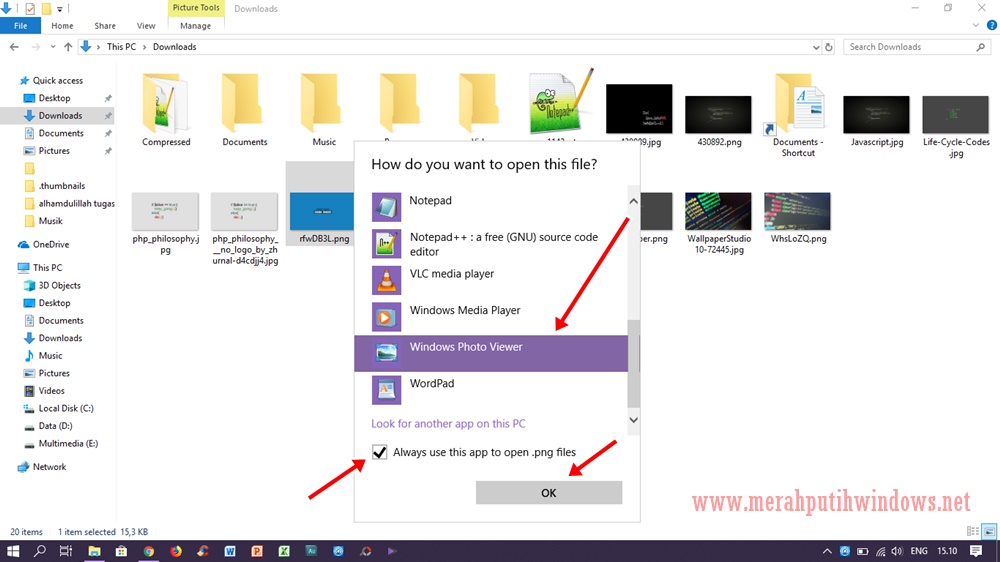Screen dimensions: 1000x562
Task: Open the Windows Start menu
Action: tap(13, 551)
